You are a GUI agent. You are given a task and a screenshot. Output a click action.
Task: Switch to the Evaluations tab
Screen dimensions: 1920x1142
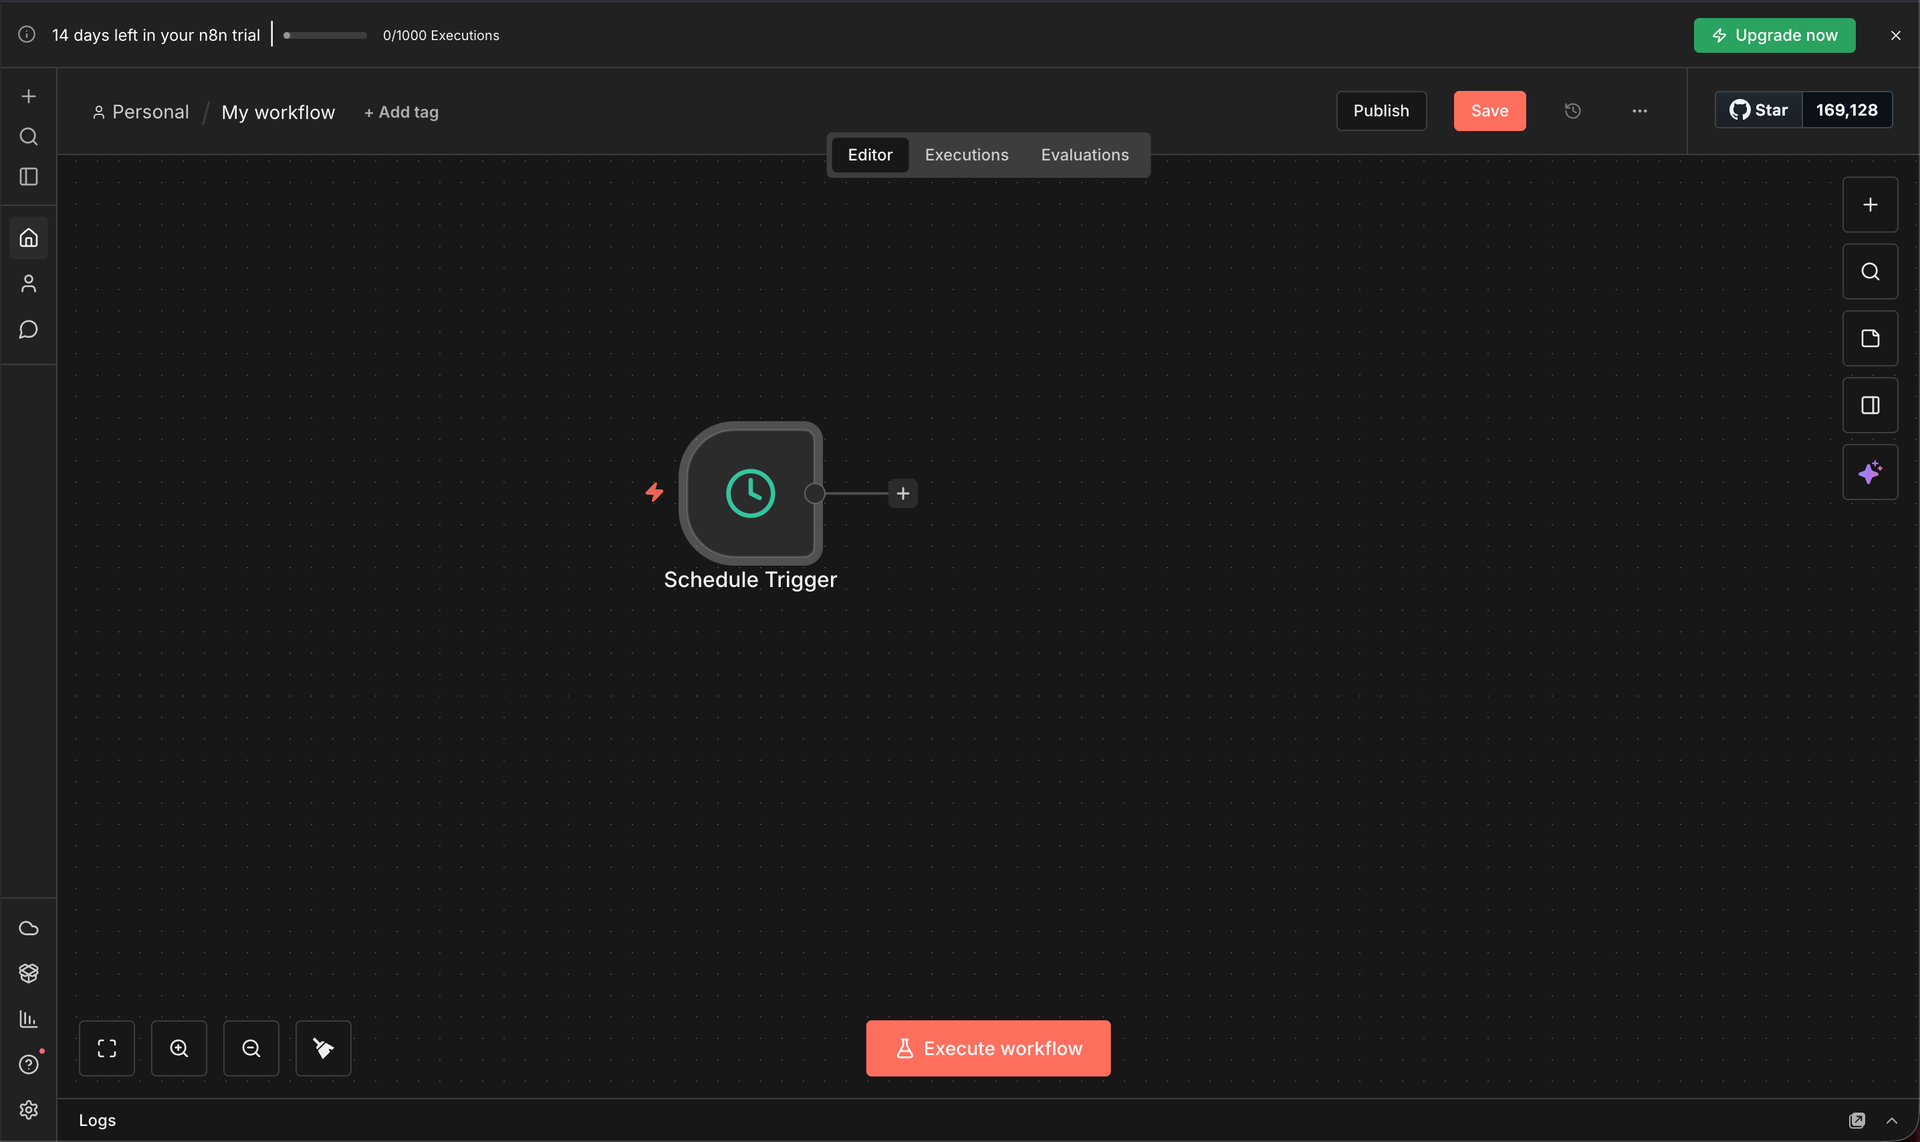1084,155
